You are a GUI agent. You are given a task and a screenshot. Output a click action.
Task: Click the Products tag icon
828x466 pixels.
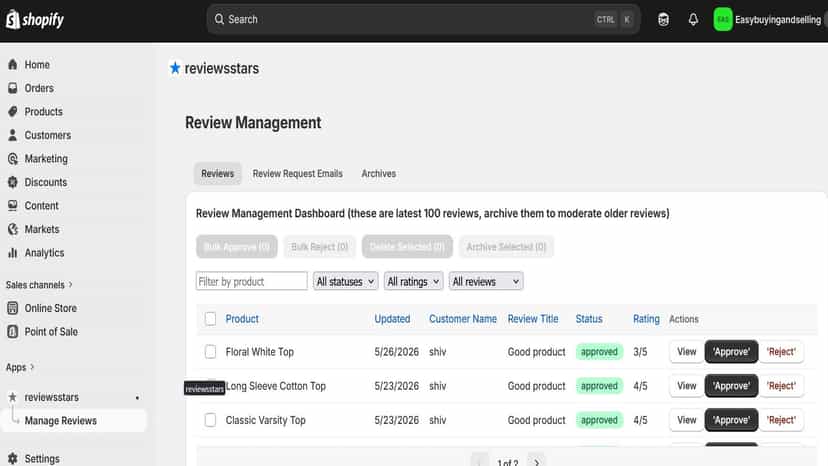point(13,111)
